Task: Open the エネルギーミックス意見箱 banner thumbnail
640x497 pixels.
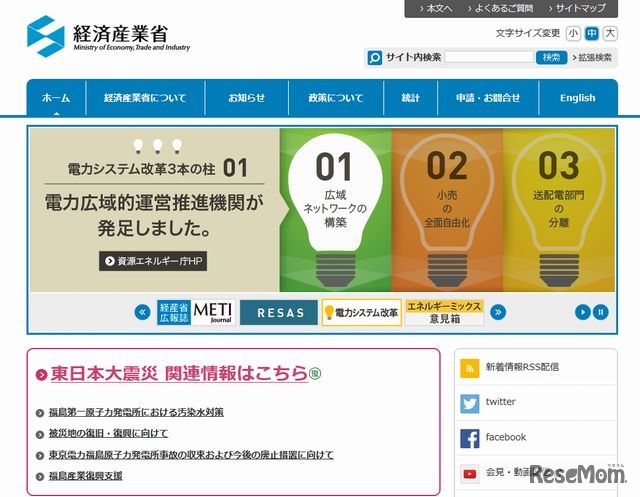Action: coord(444,313)
